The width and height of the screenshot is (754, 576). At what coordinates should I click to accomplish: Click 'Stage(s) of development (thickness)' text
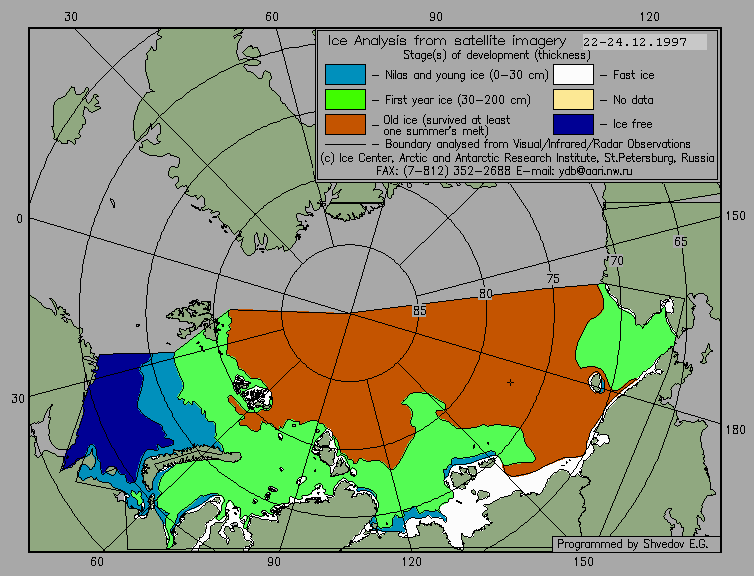[497, 55]
